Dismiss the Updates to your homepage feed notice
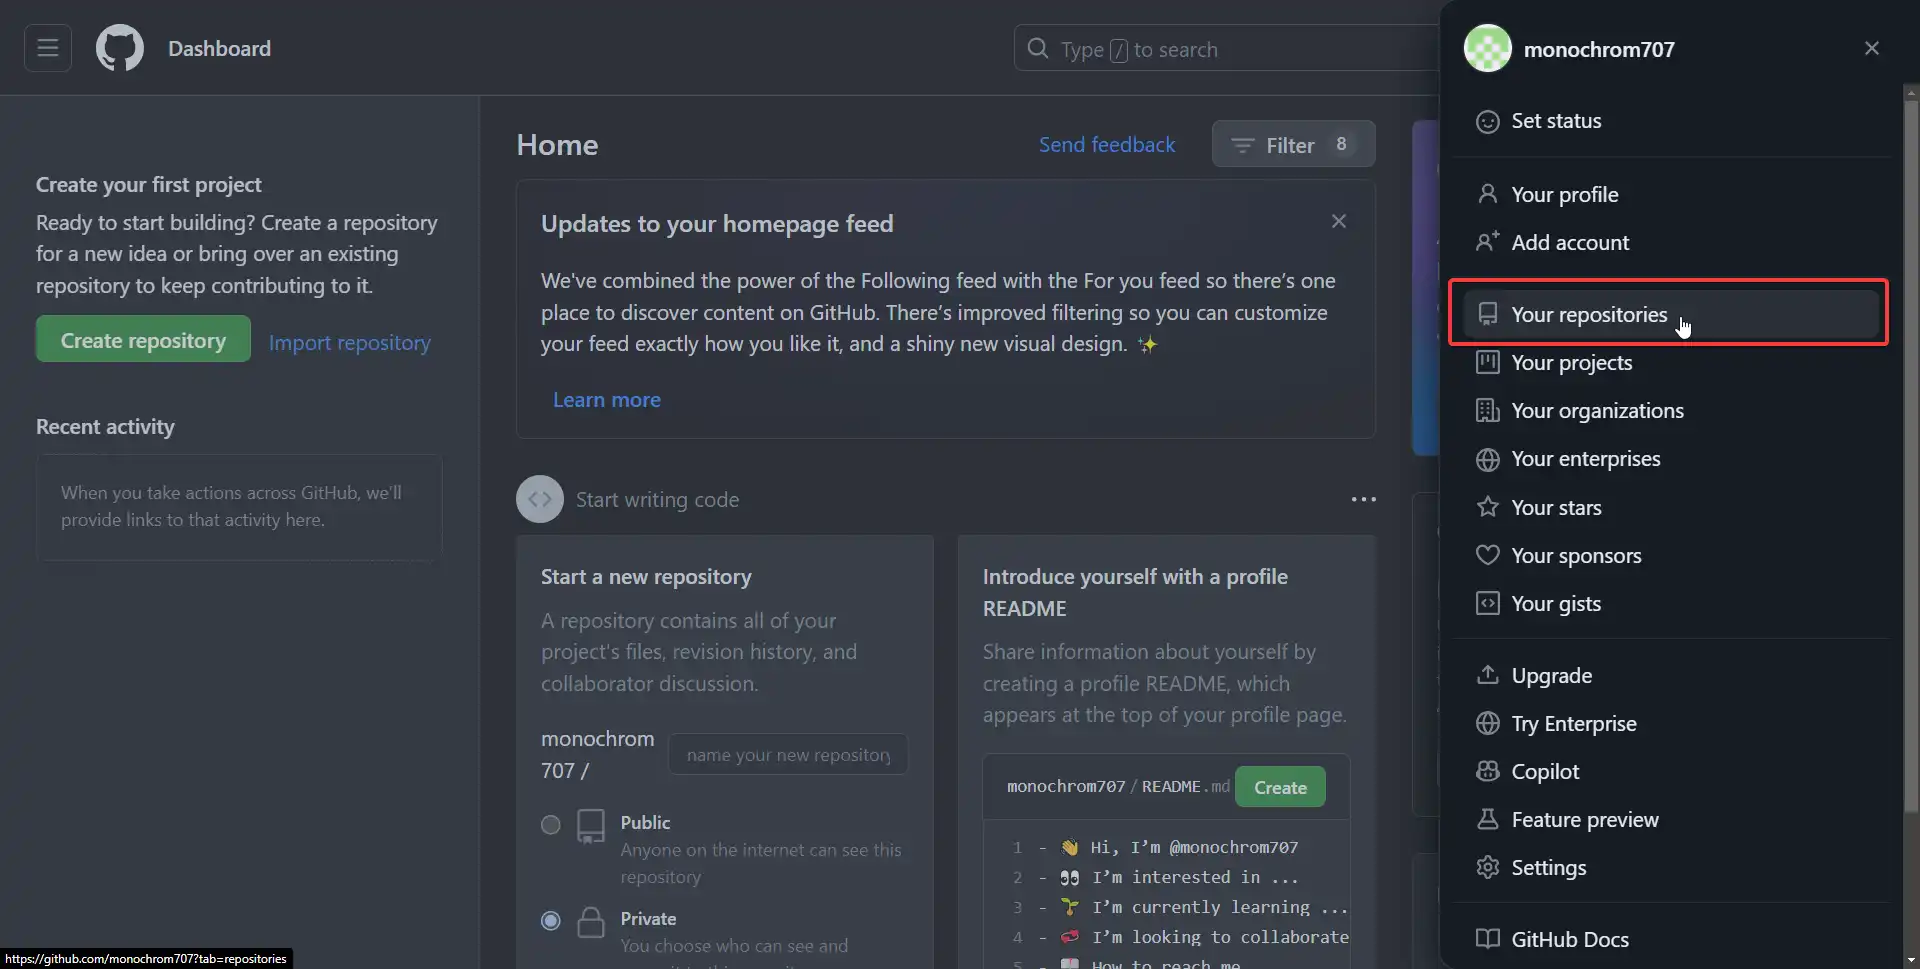 tap(1339, 221)
